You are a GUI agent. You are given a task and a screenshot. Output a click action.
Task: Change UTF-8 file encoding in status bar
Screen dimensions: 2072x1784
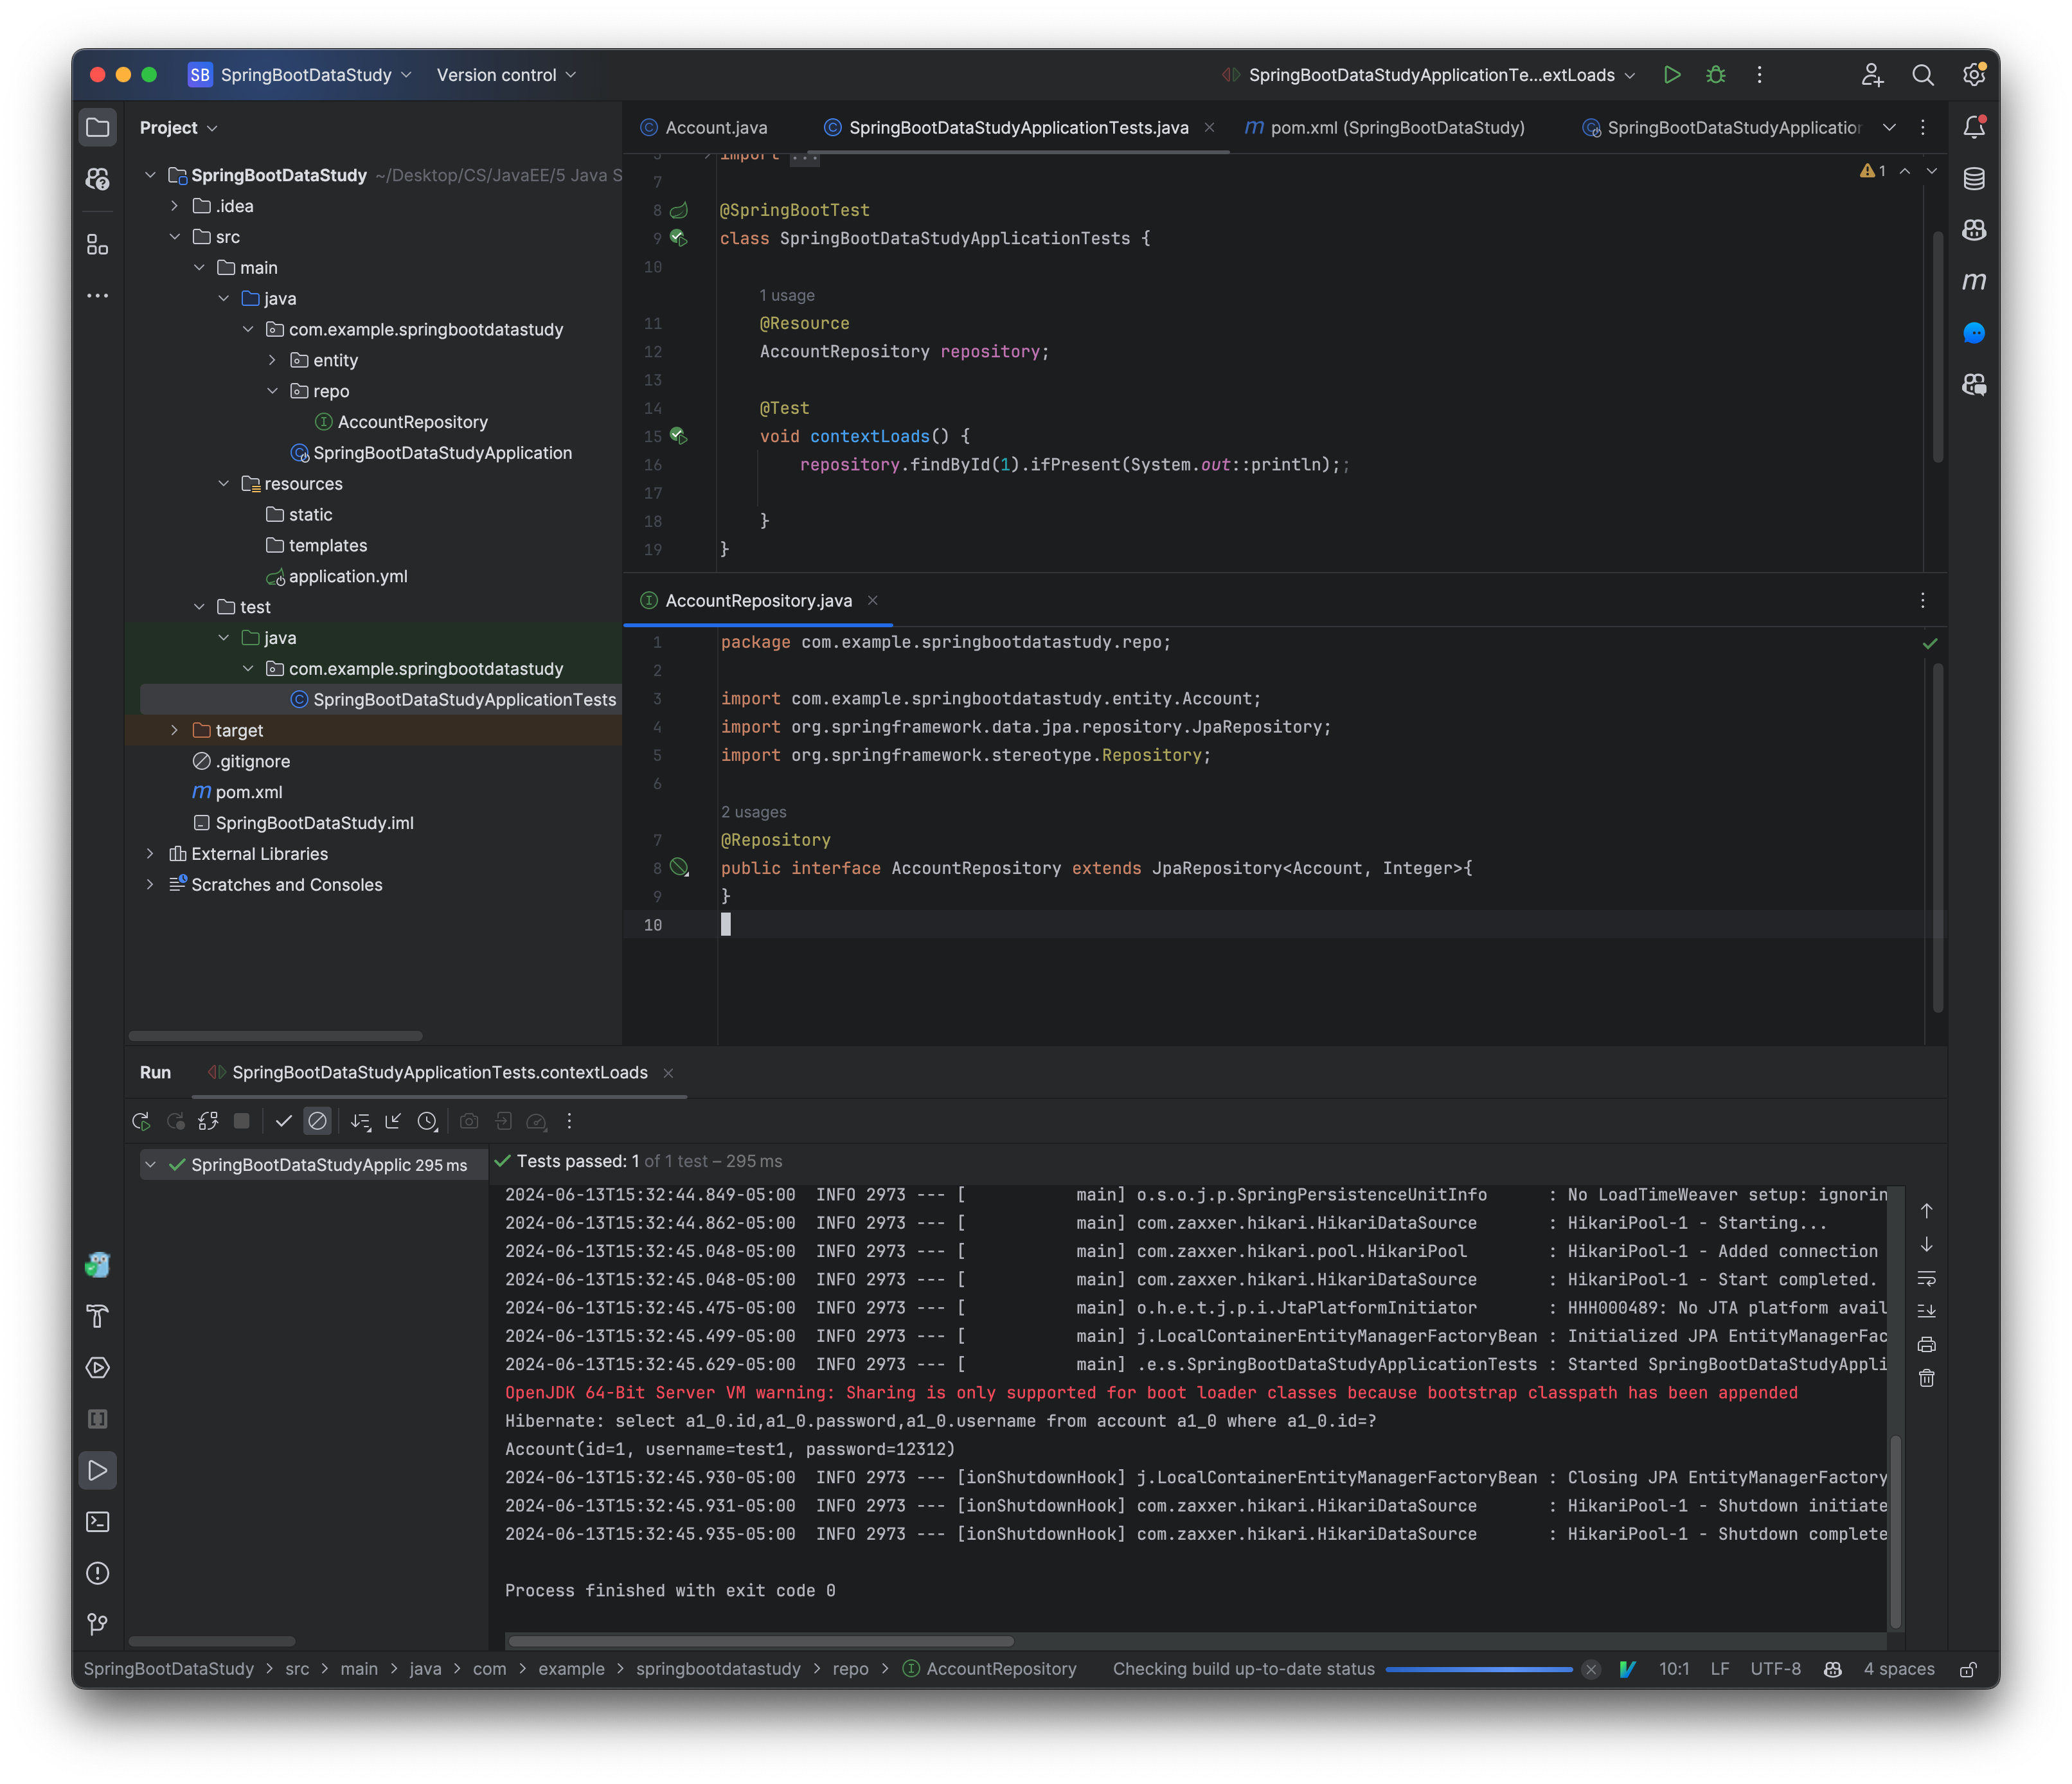coord(1775,1669)
